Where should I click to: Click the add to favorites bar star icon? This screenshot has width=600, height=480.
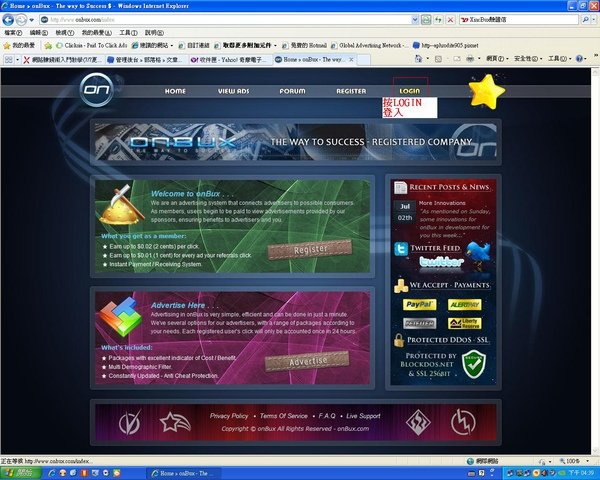point(48,46)
